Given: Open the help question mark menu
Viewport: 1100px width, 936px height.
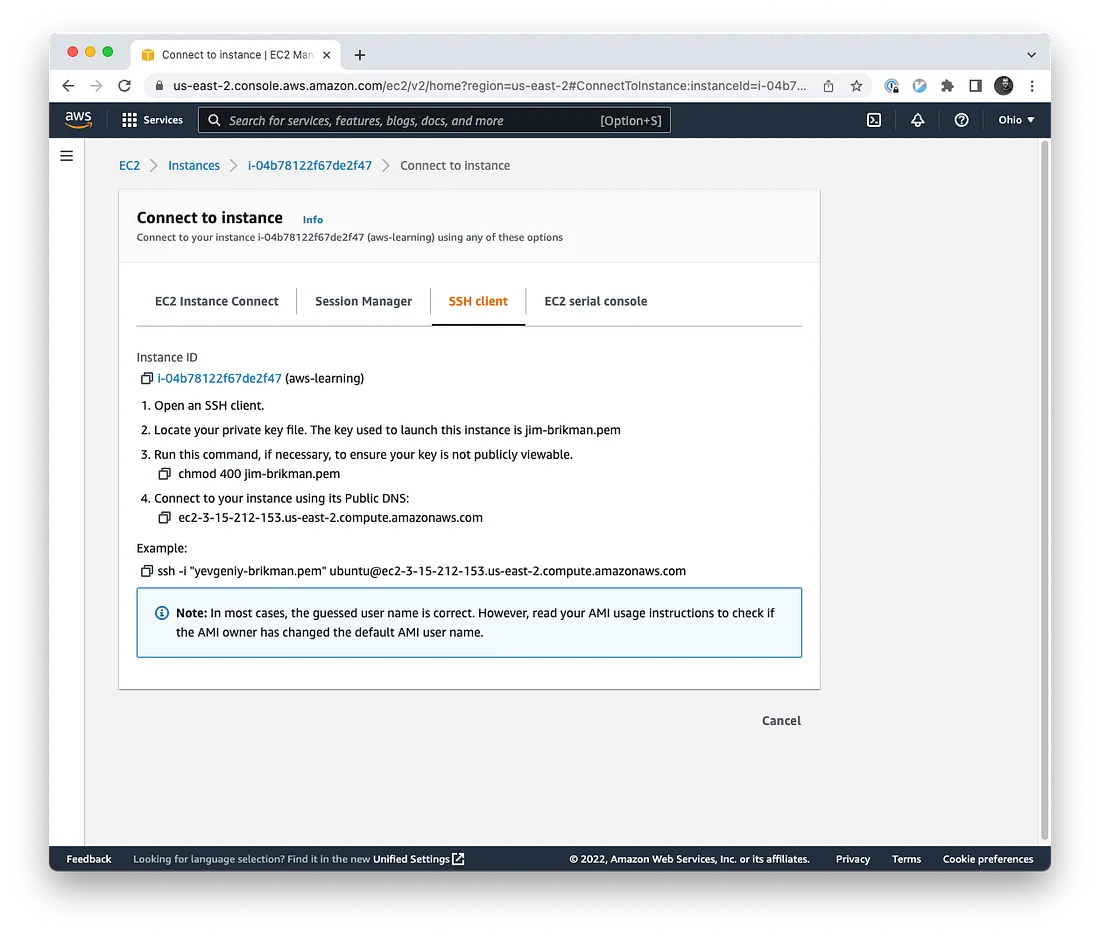Looking at the screenshot, I should (961, 120).
